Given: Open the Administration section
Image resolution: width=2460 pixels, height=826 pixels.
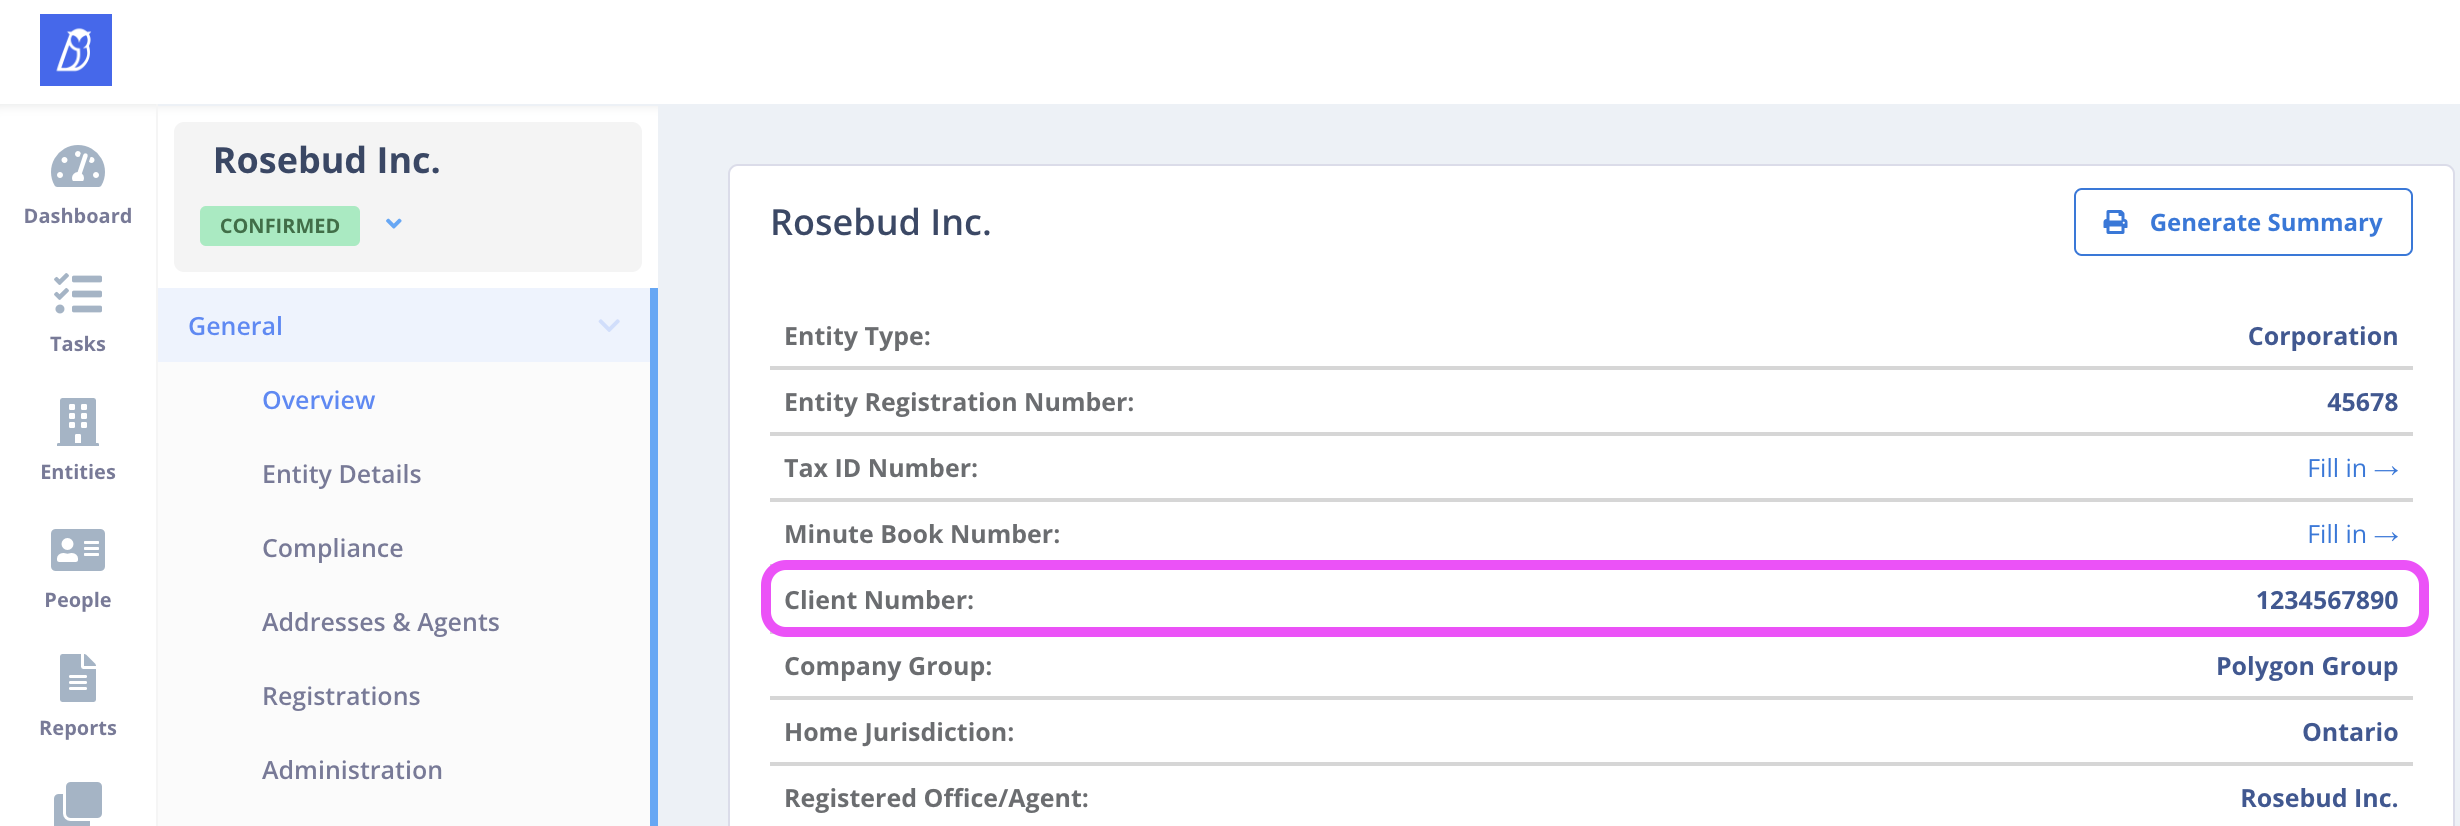Looking at the screenshot, I should [x=352, y=770].
